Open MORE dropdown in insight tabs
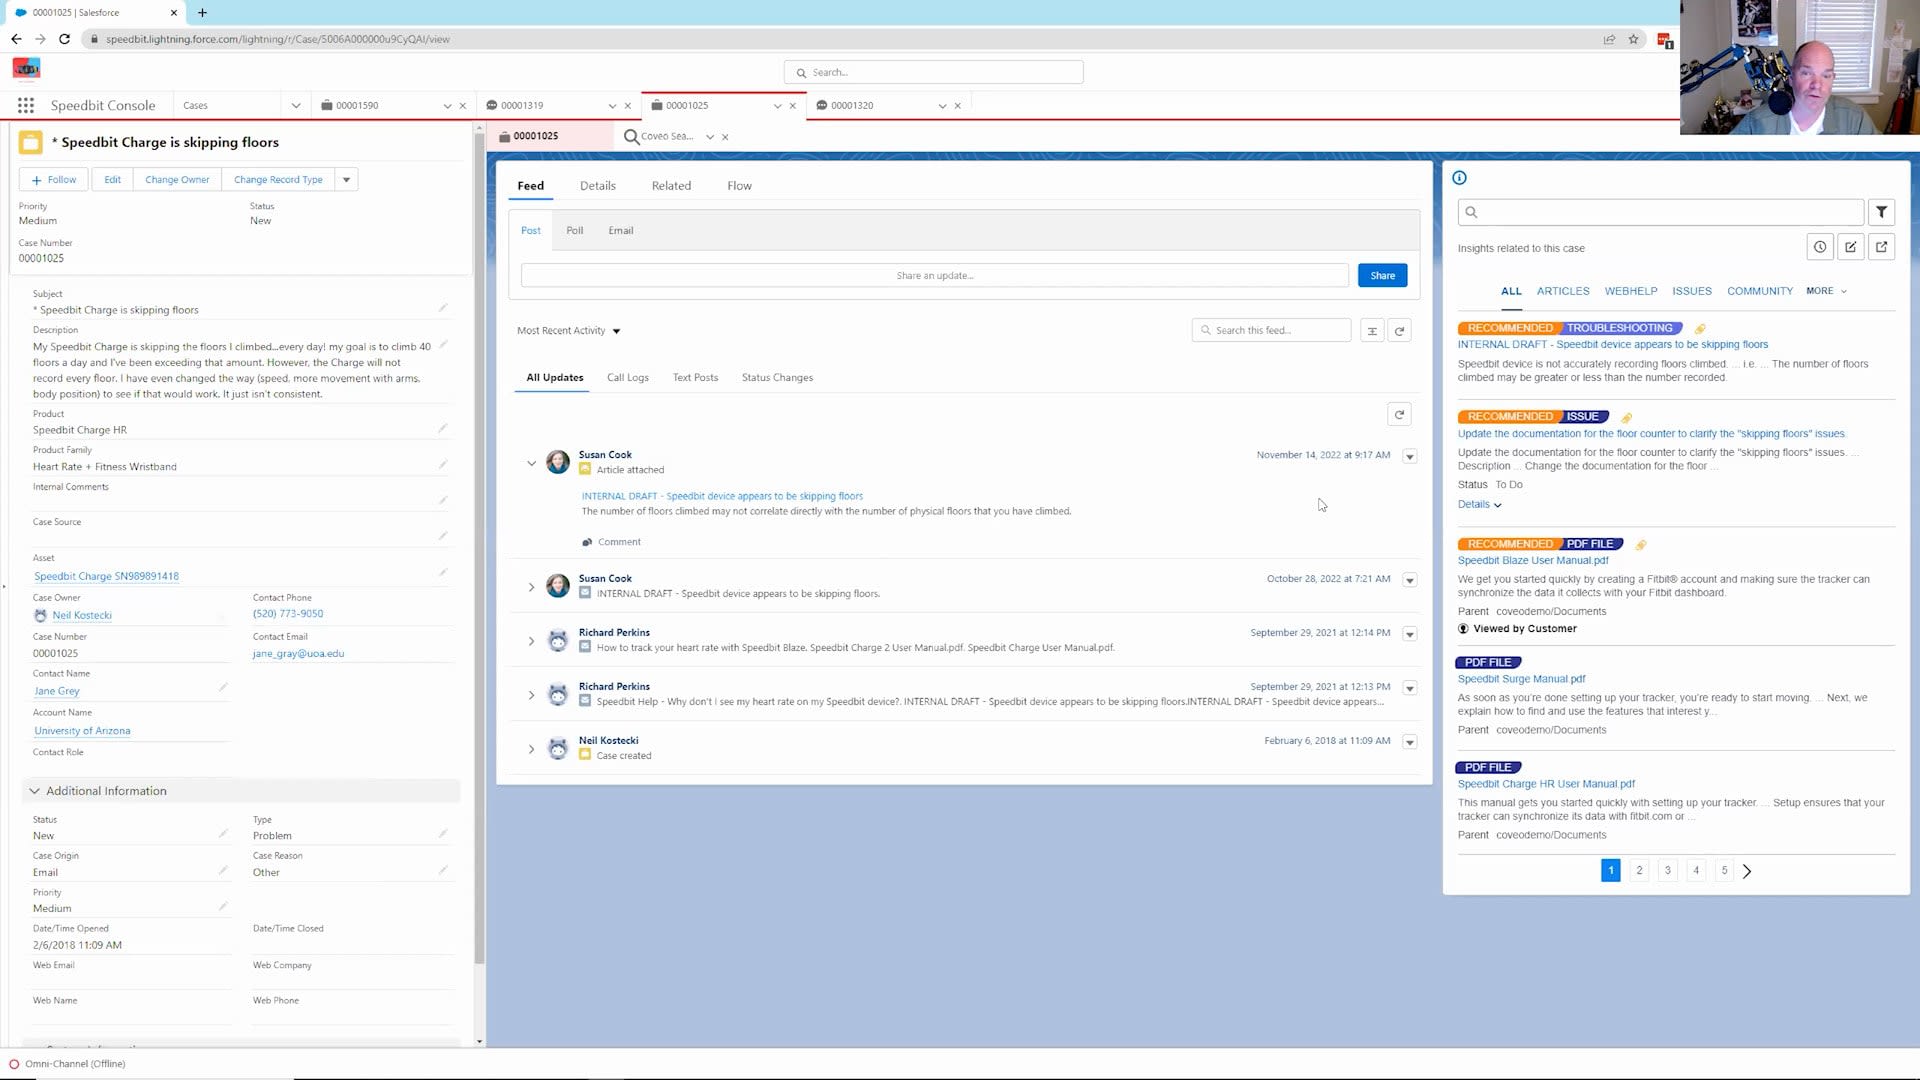The height and width of the screenshot is (1080, 1920). click(1826, 291)
